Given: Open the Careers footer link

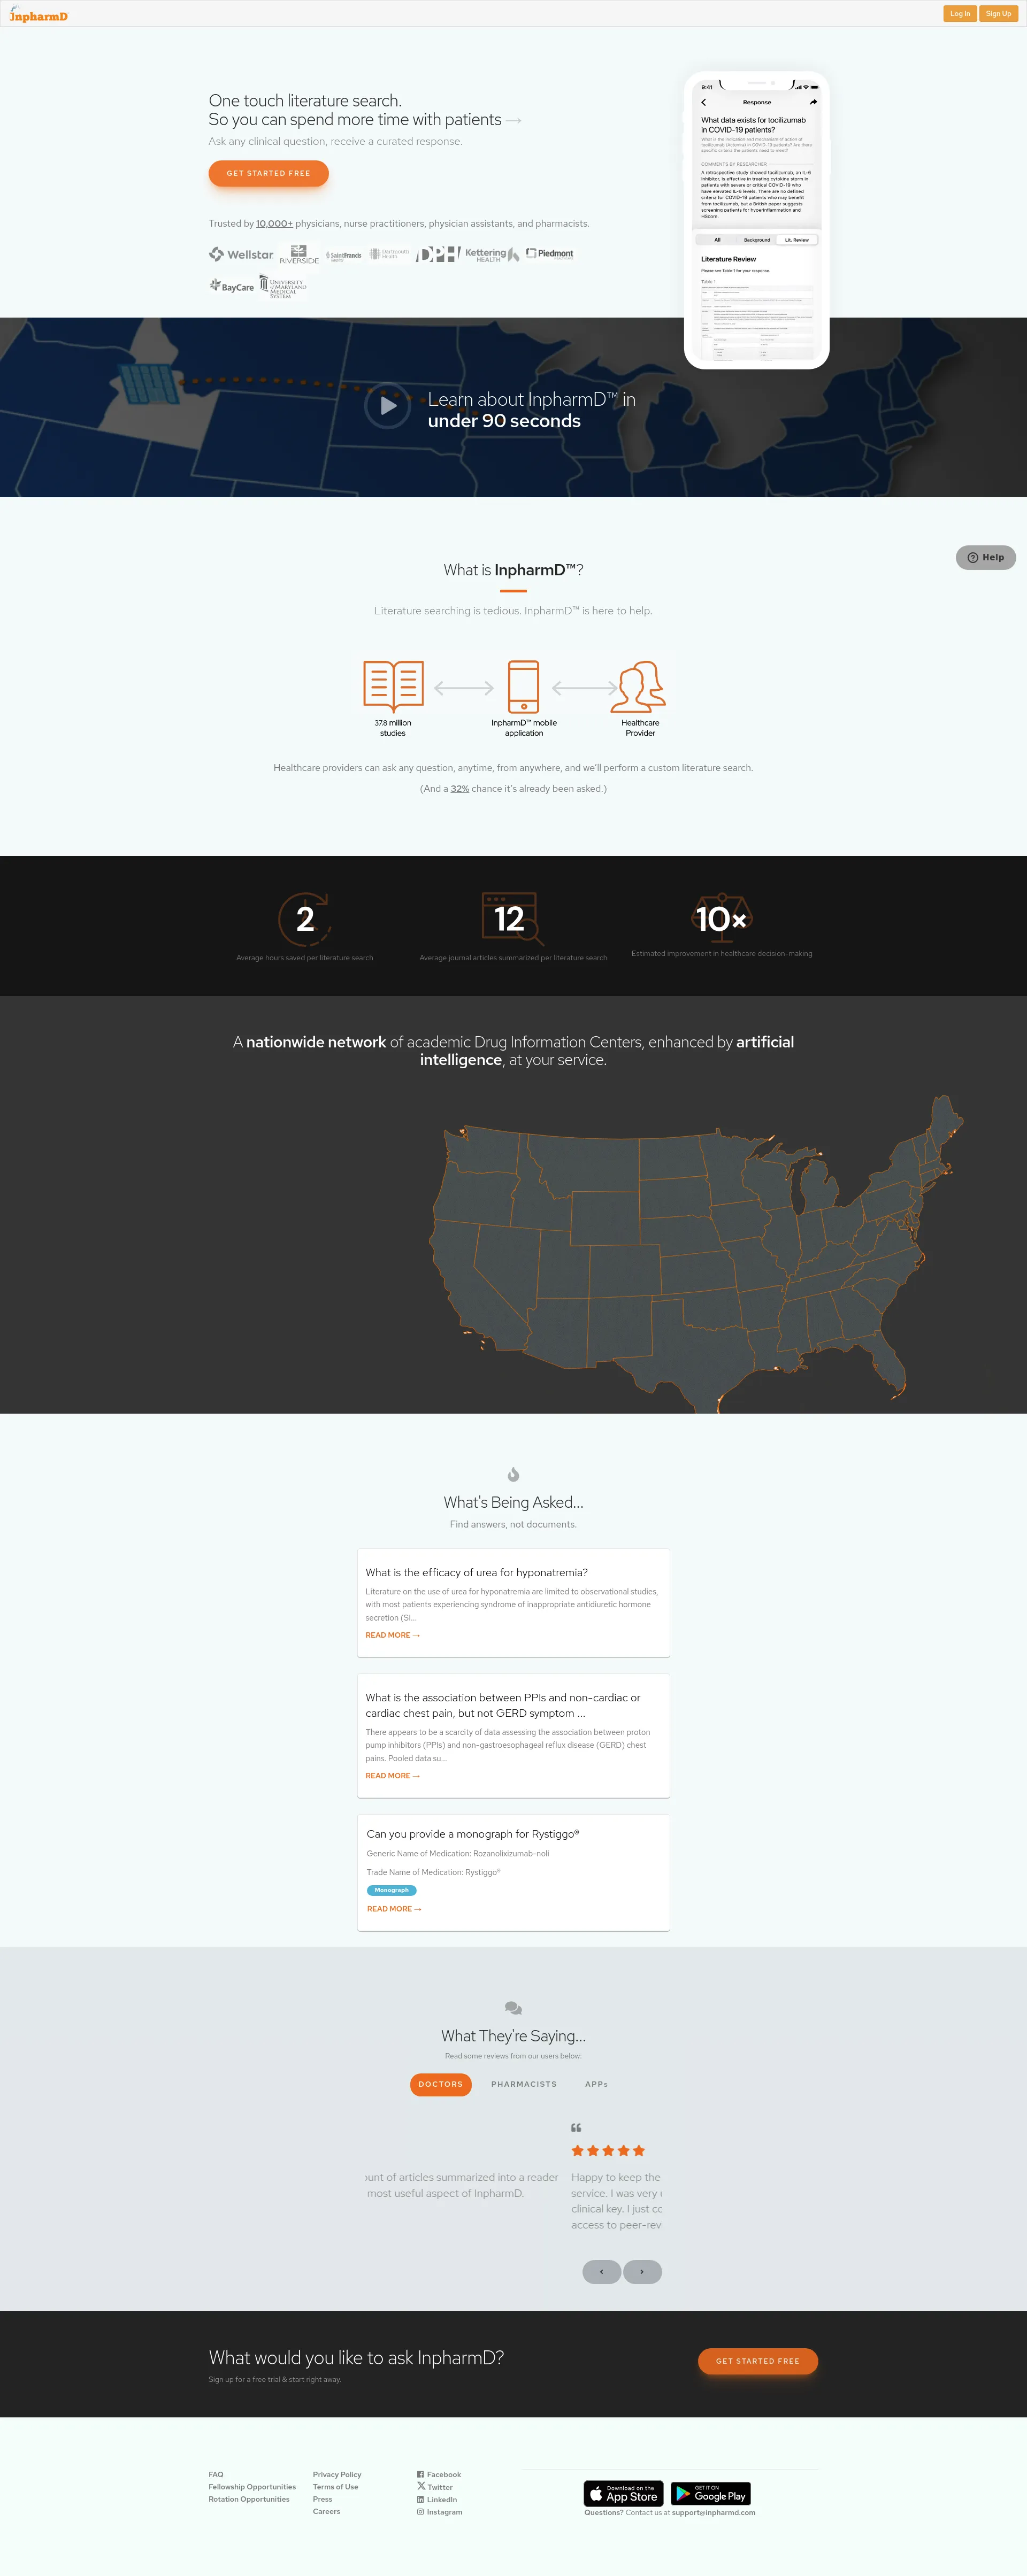Looking at the screenshot, I should 326,2511.
